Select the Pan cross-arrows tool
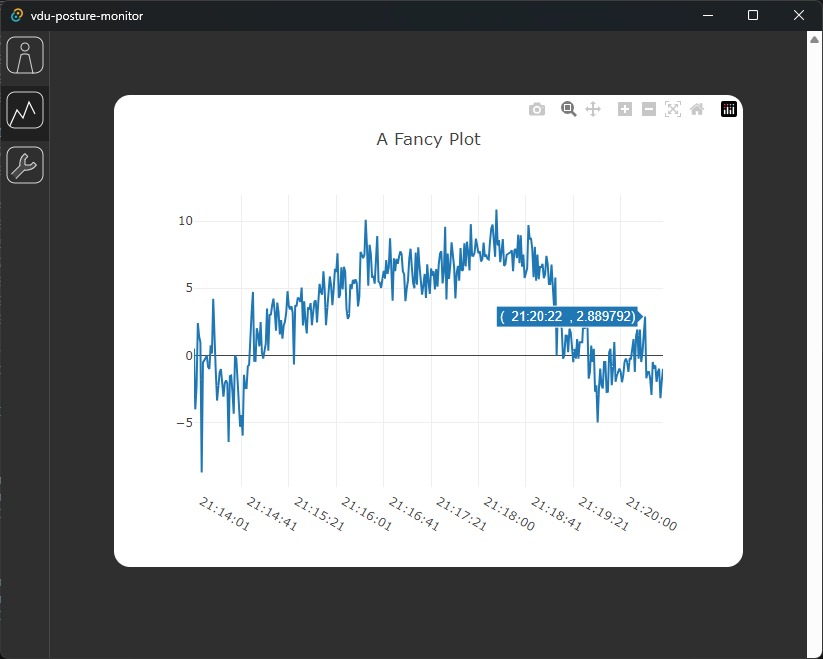Viewport: 823px width, 659px height. (593, 109)
